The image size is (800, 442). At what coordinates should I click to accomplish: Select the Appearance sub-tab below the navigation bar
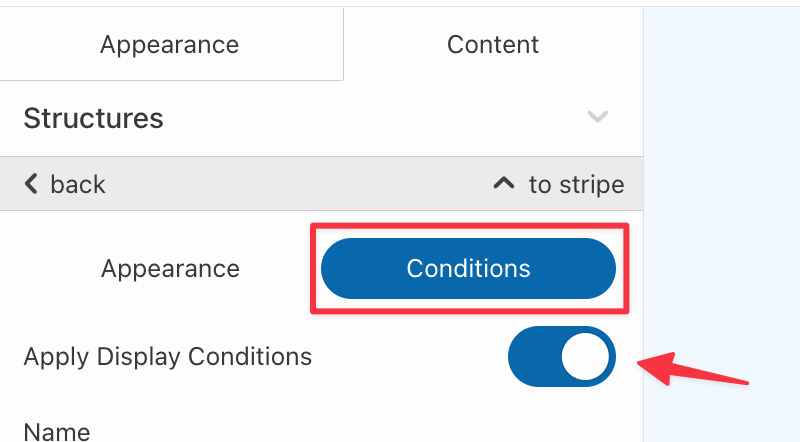[170, 269]
